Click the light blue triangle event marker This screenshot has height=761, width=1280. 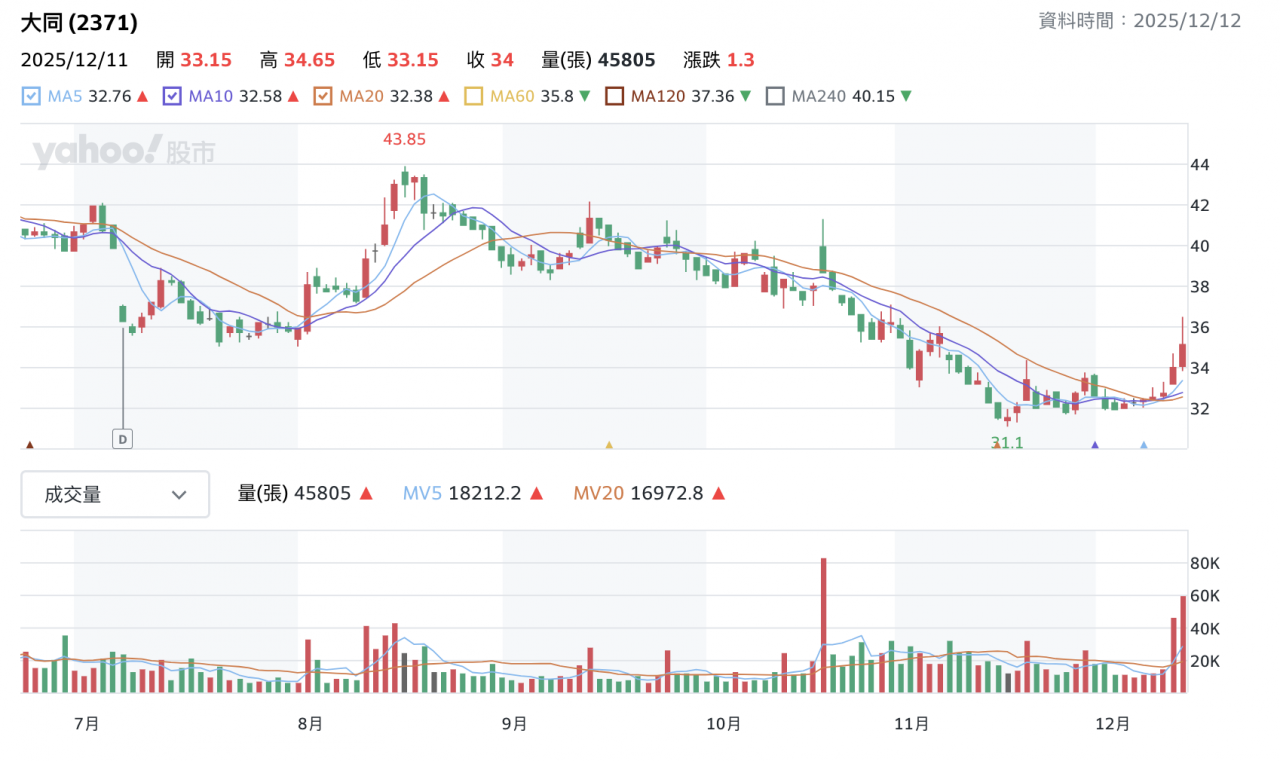pos(1144,445)
